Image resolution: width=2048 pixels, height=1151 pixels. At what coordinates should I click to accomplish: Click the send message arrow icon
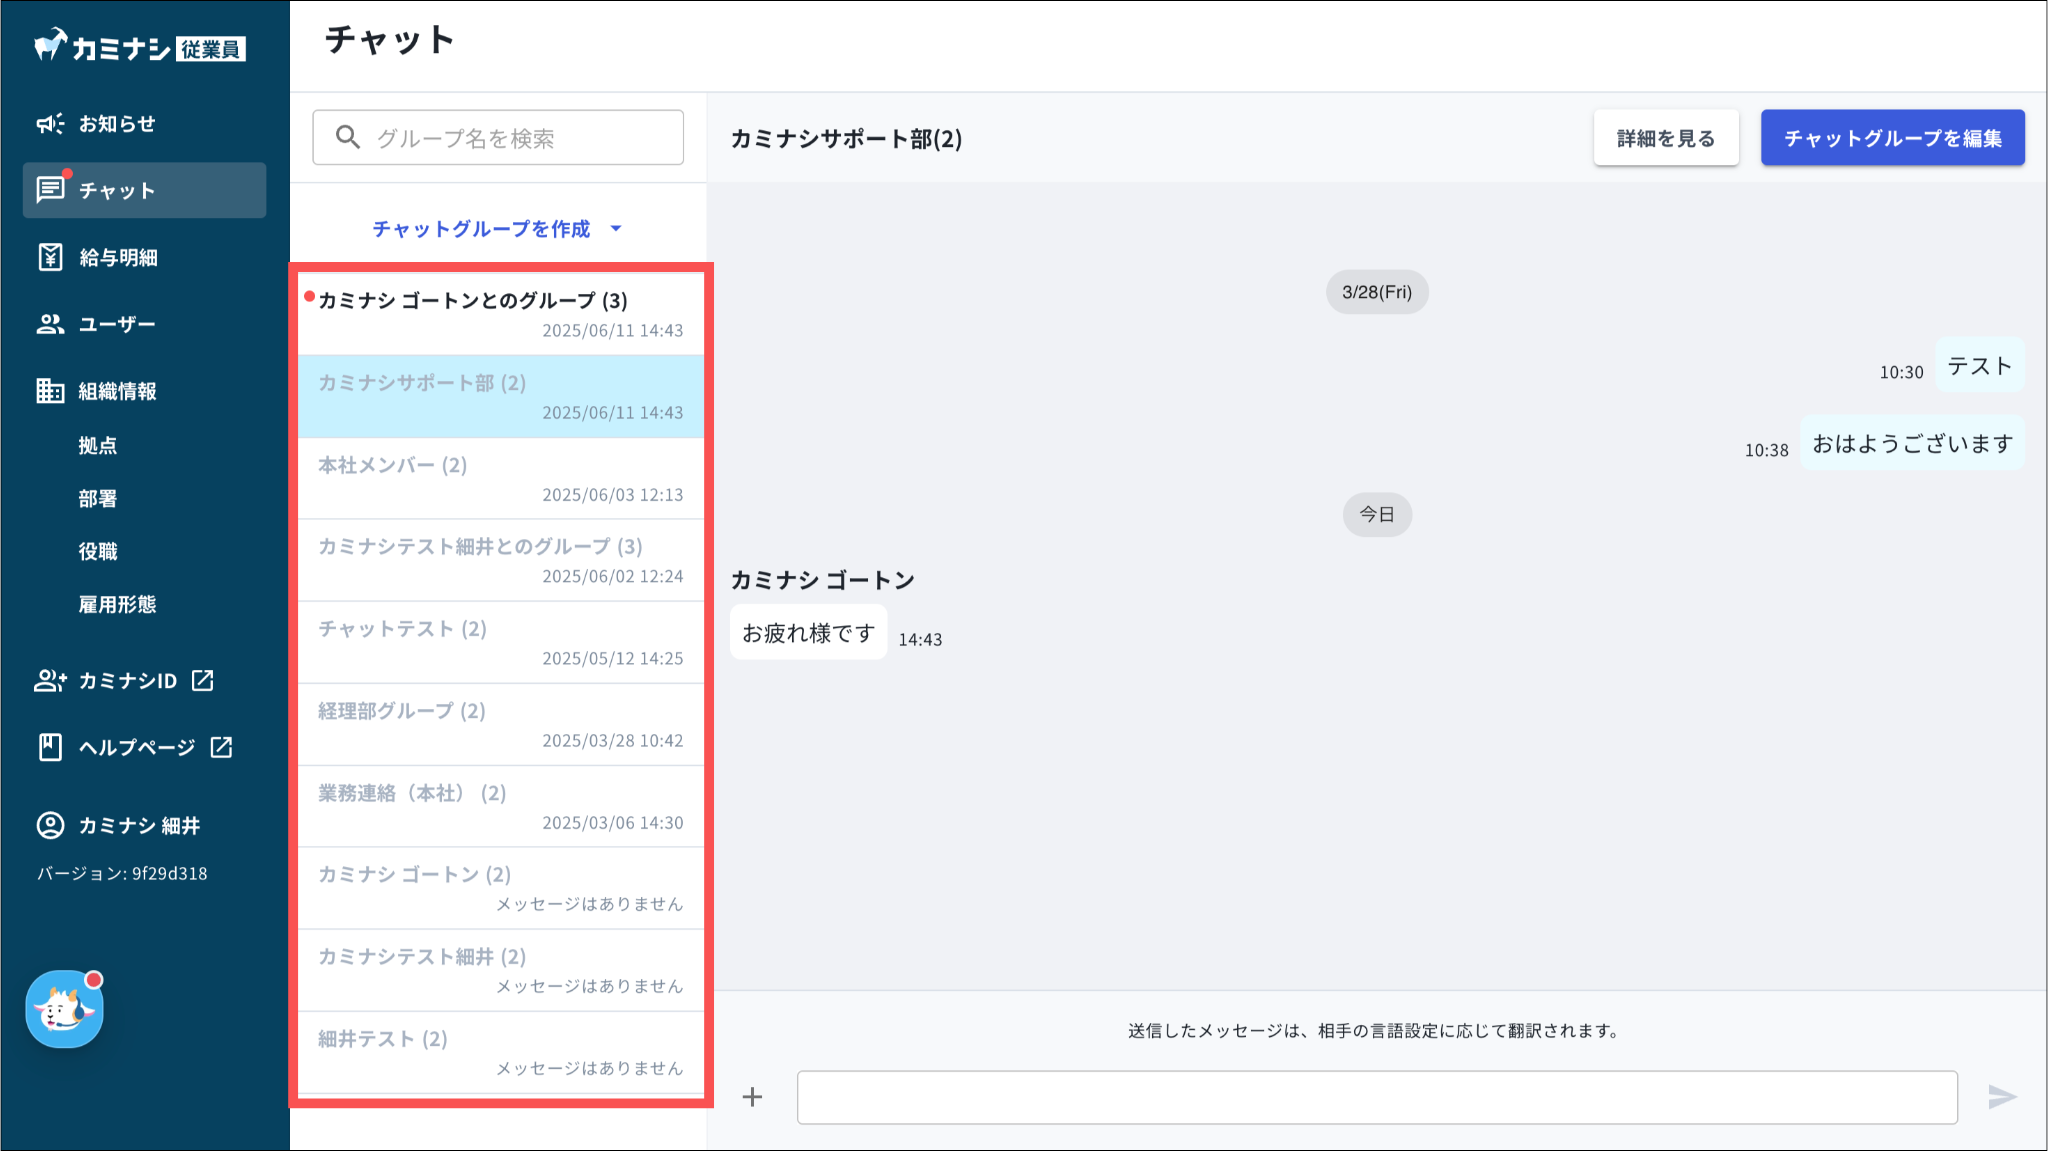click(2001, 1097)
